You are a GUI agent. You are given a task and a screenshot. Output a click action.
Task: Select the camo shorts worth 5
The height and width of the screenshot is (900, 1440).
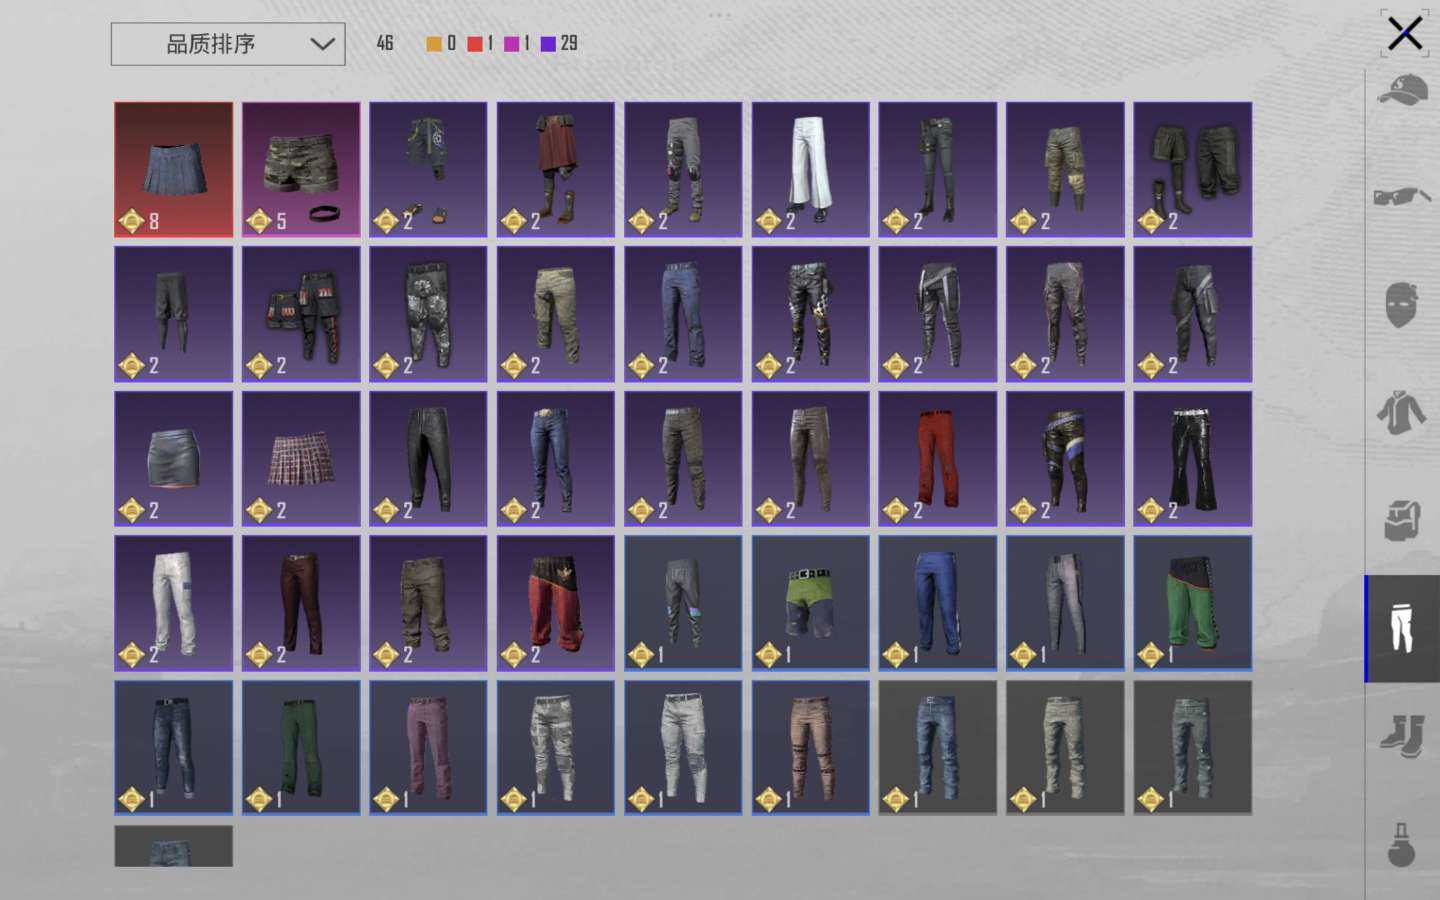pos(301,169)
